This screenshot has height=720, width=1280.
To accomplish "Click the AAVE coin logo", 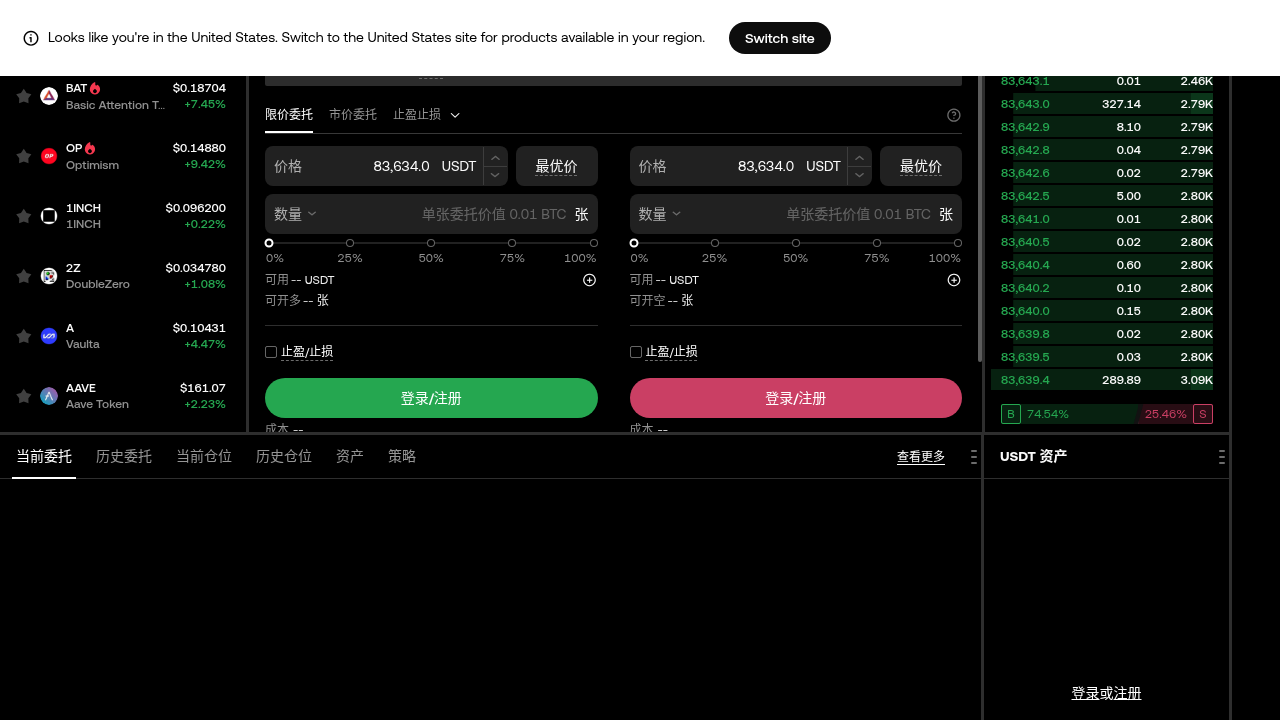I will pos(49,396).
